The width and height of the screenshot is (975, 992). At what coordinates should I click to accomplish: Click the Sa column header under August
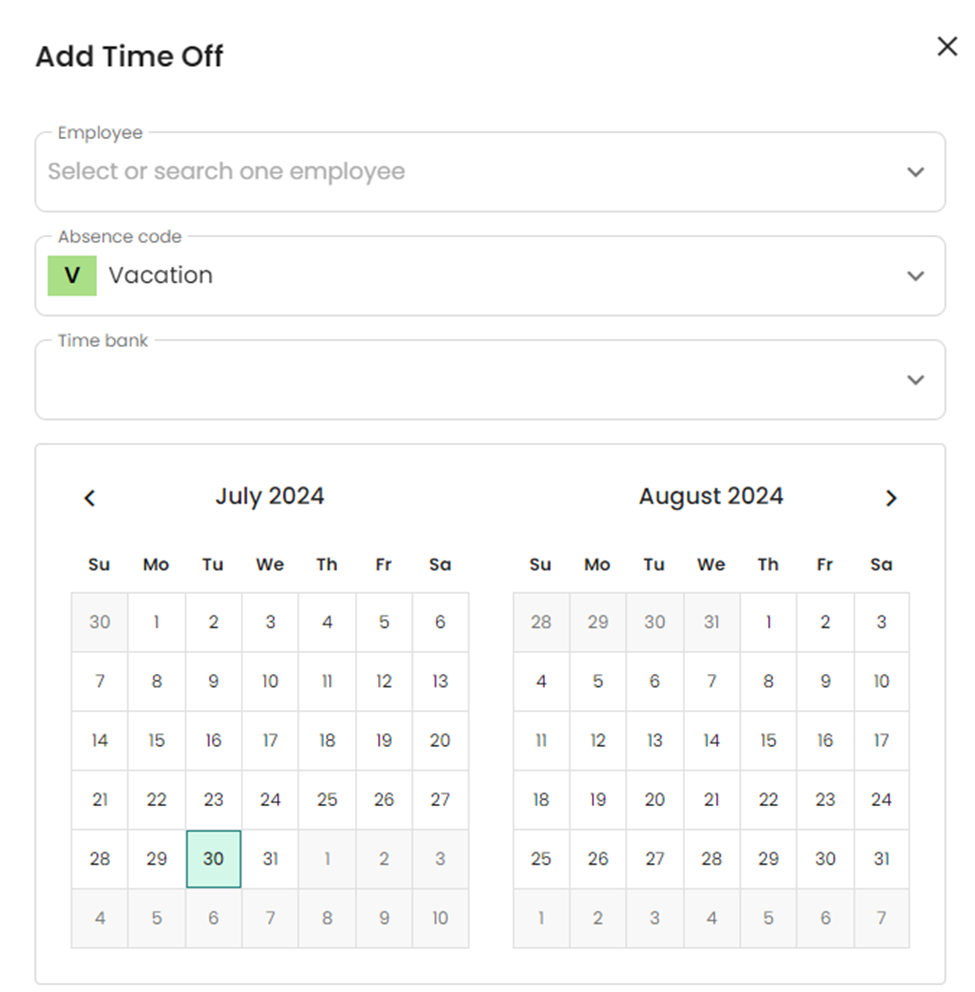click(x=881, y=564)
